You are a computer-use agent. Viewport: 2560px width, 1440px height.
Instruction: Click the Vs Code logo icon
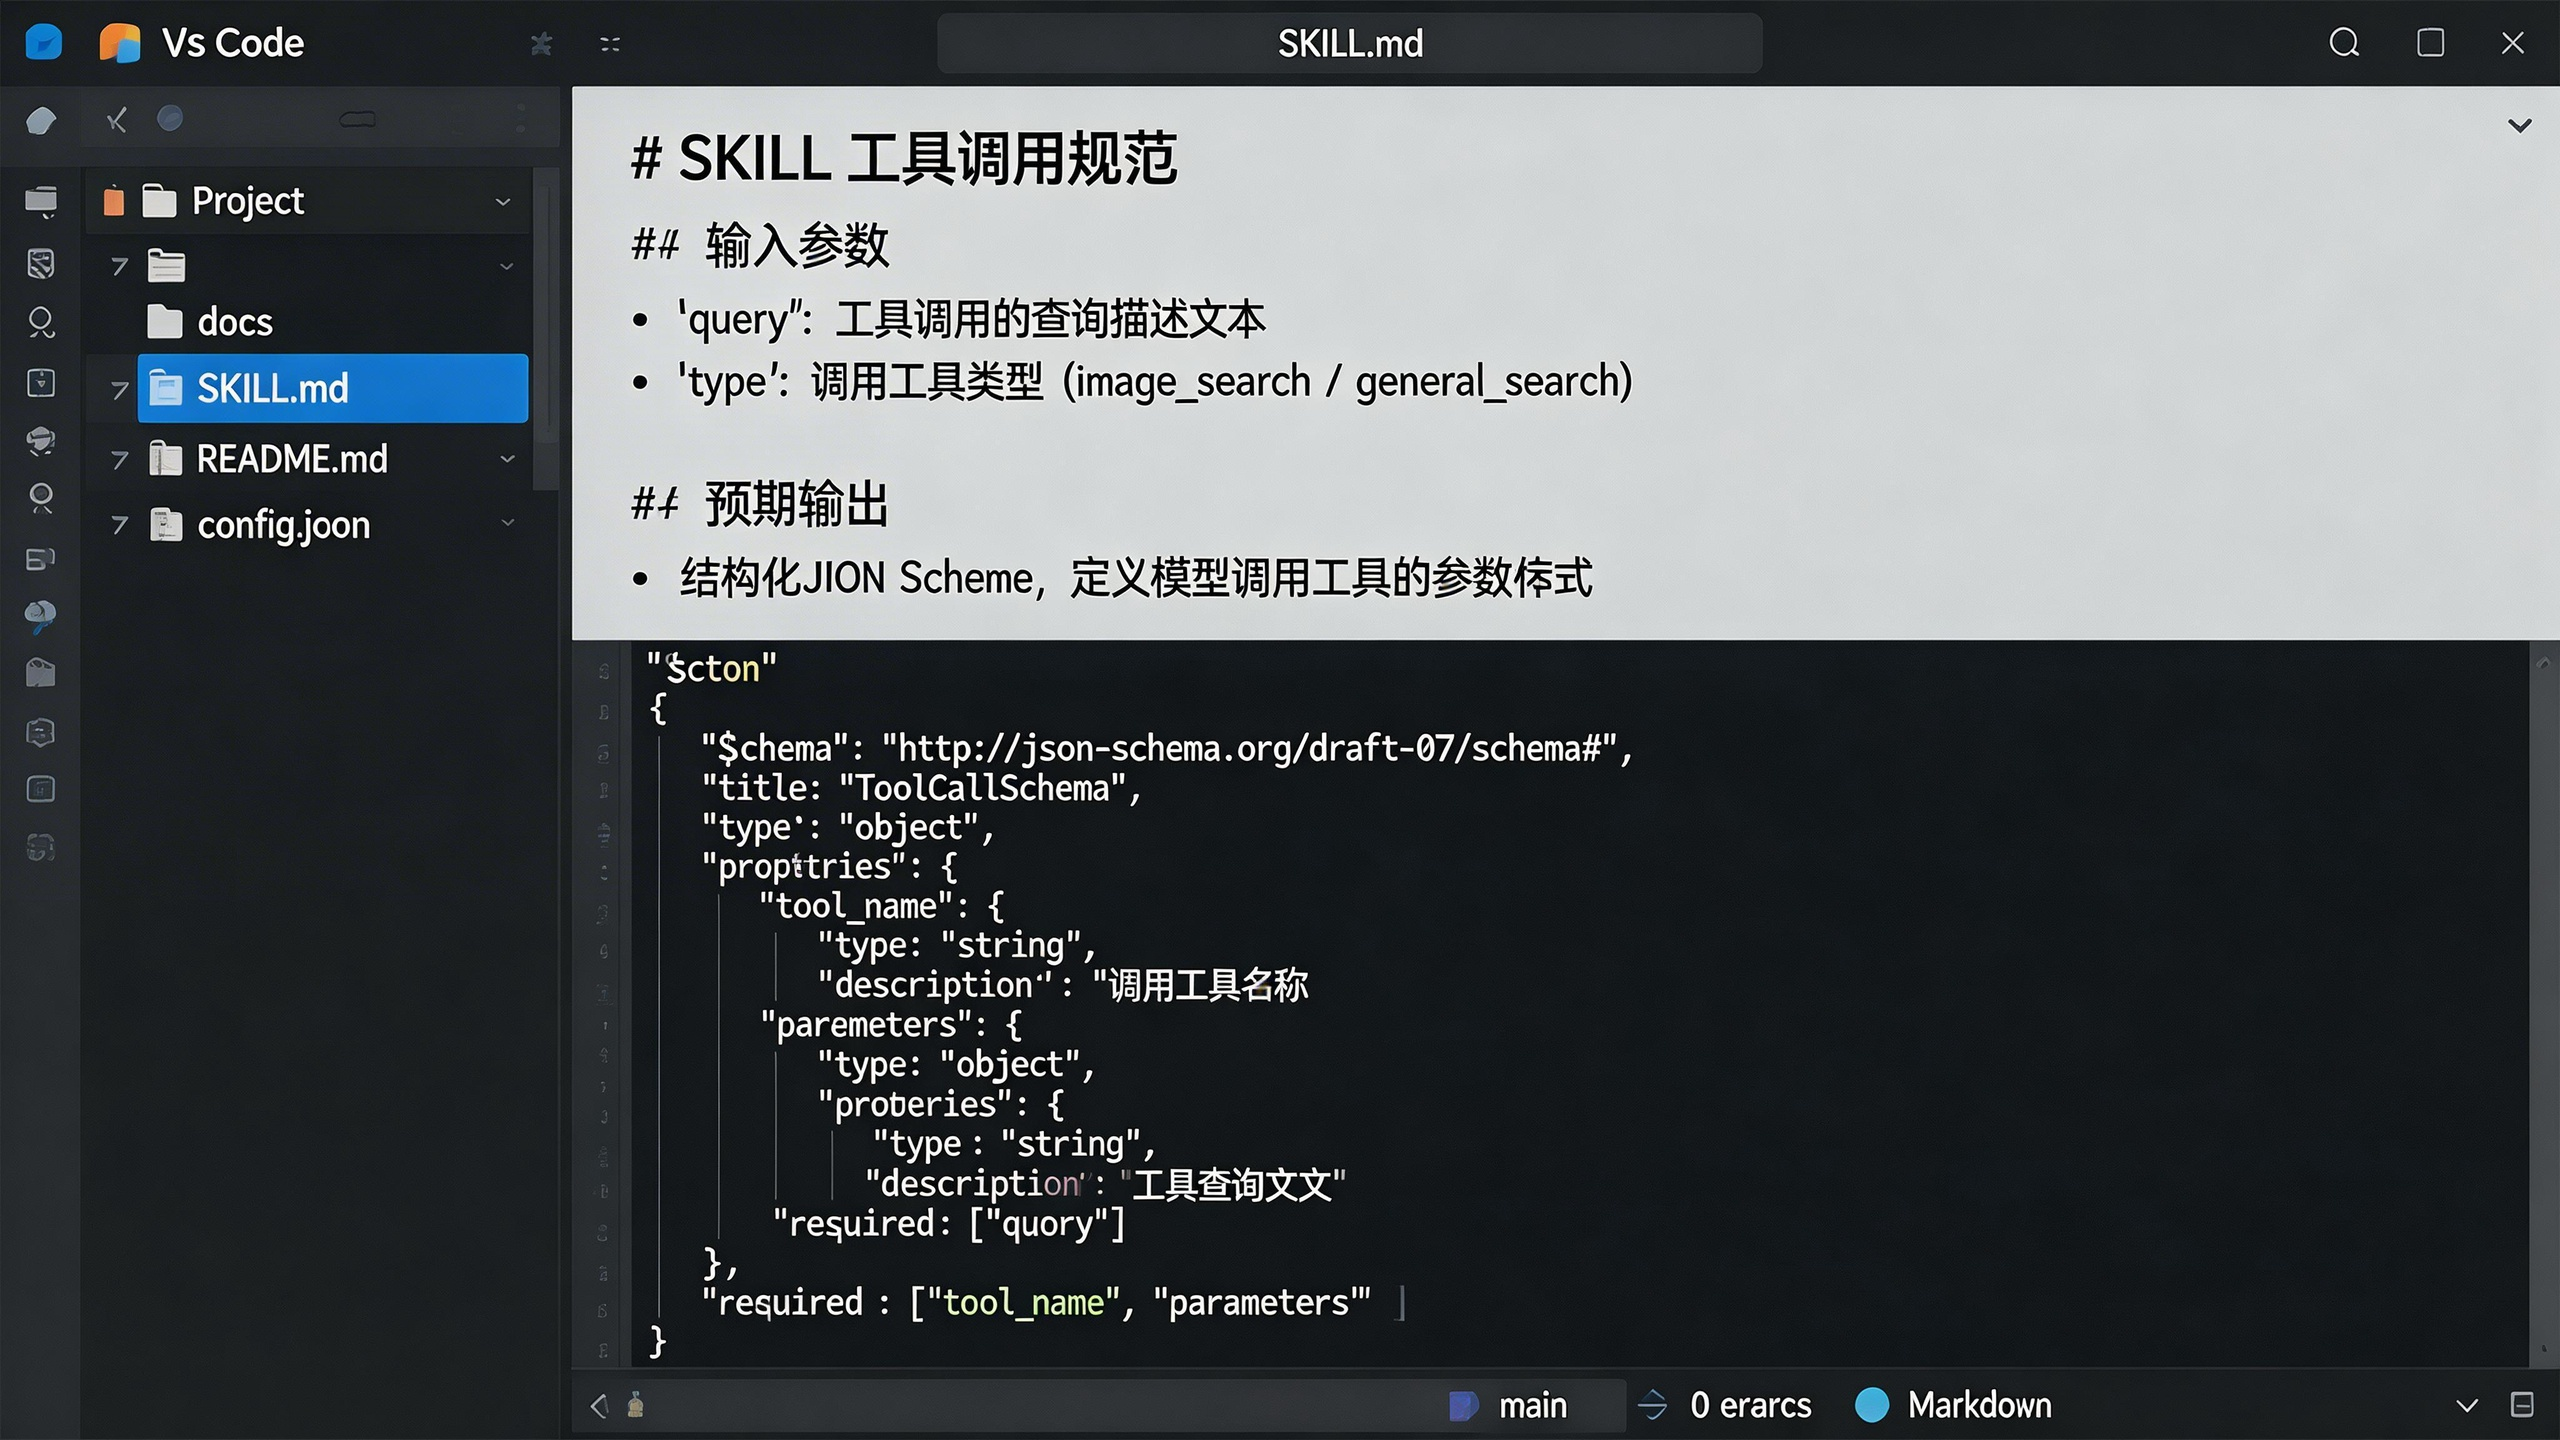pyautogui.click(x=120, y=43)
